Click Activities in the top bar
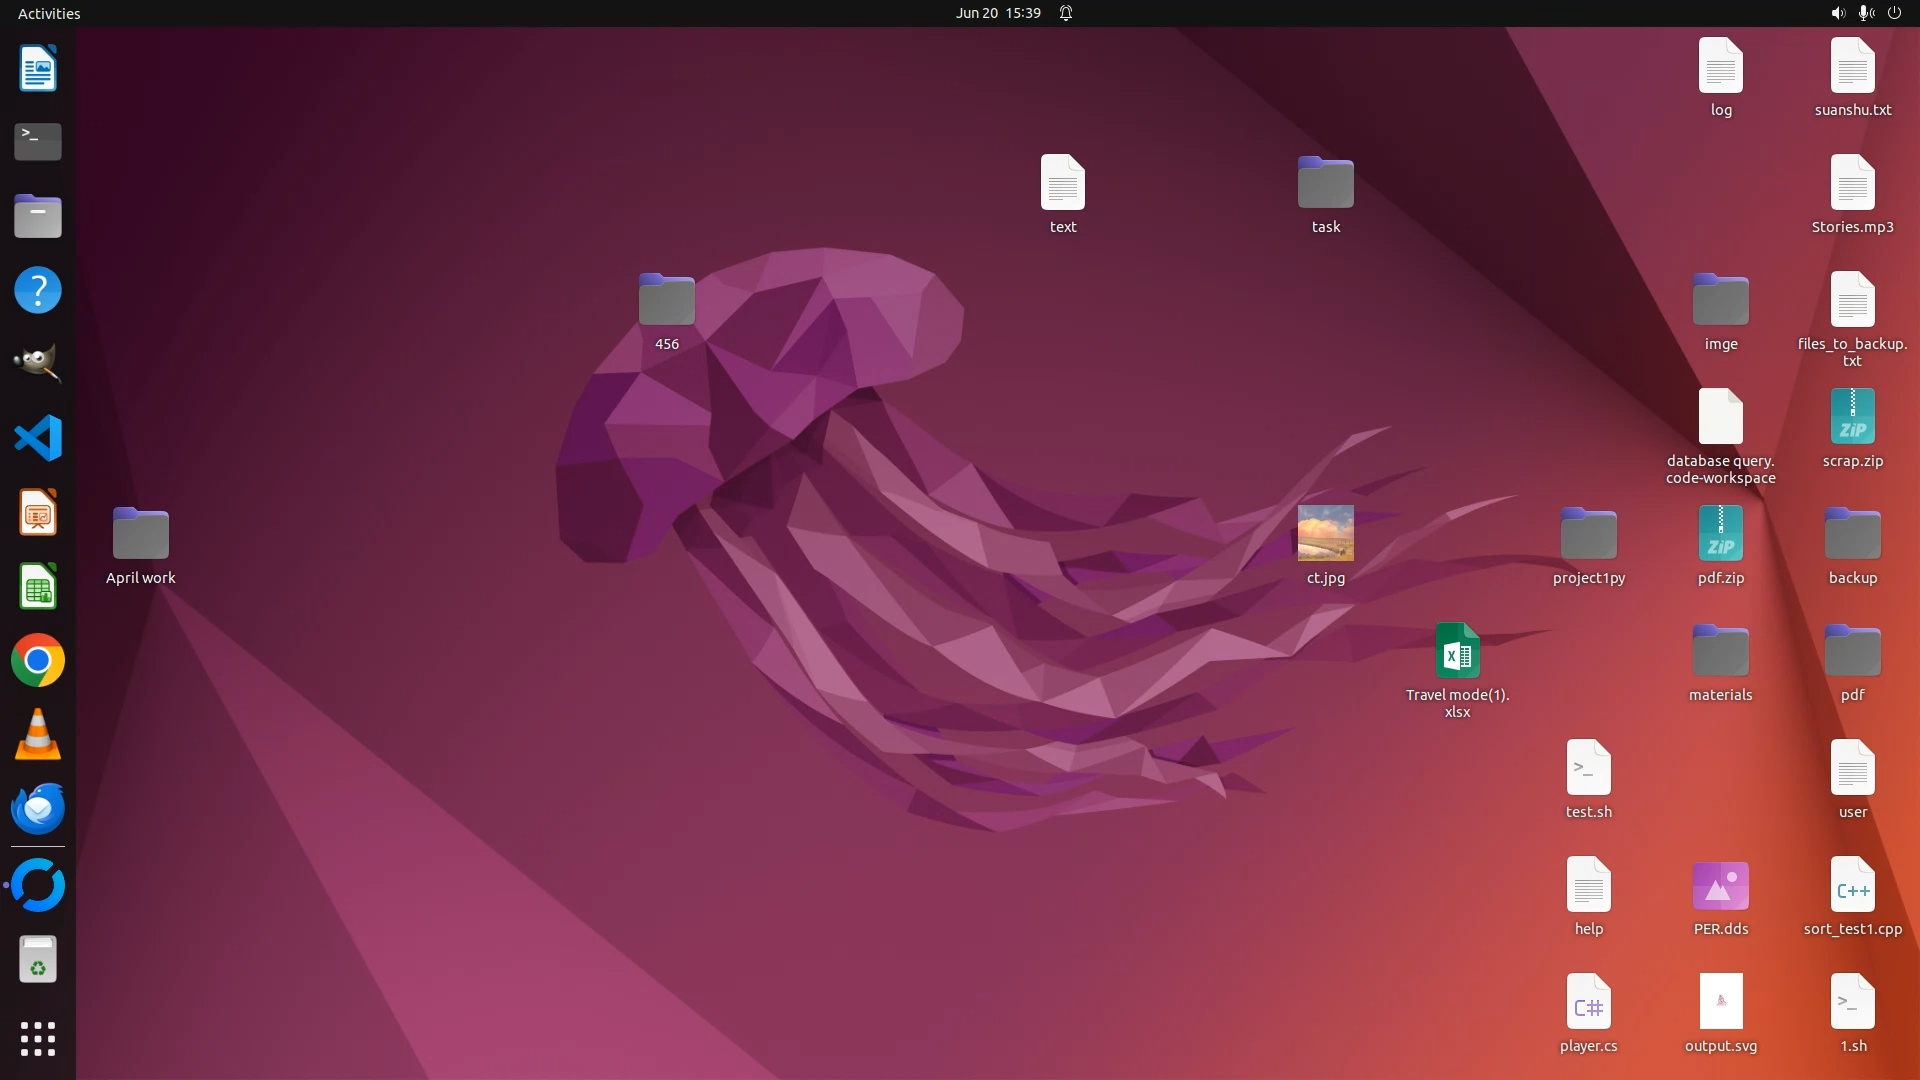 49,13
